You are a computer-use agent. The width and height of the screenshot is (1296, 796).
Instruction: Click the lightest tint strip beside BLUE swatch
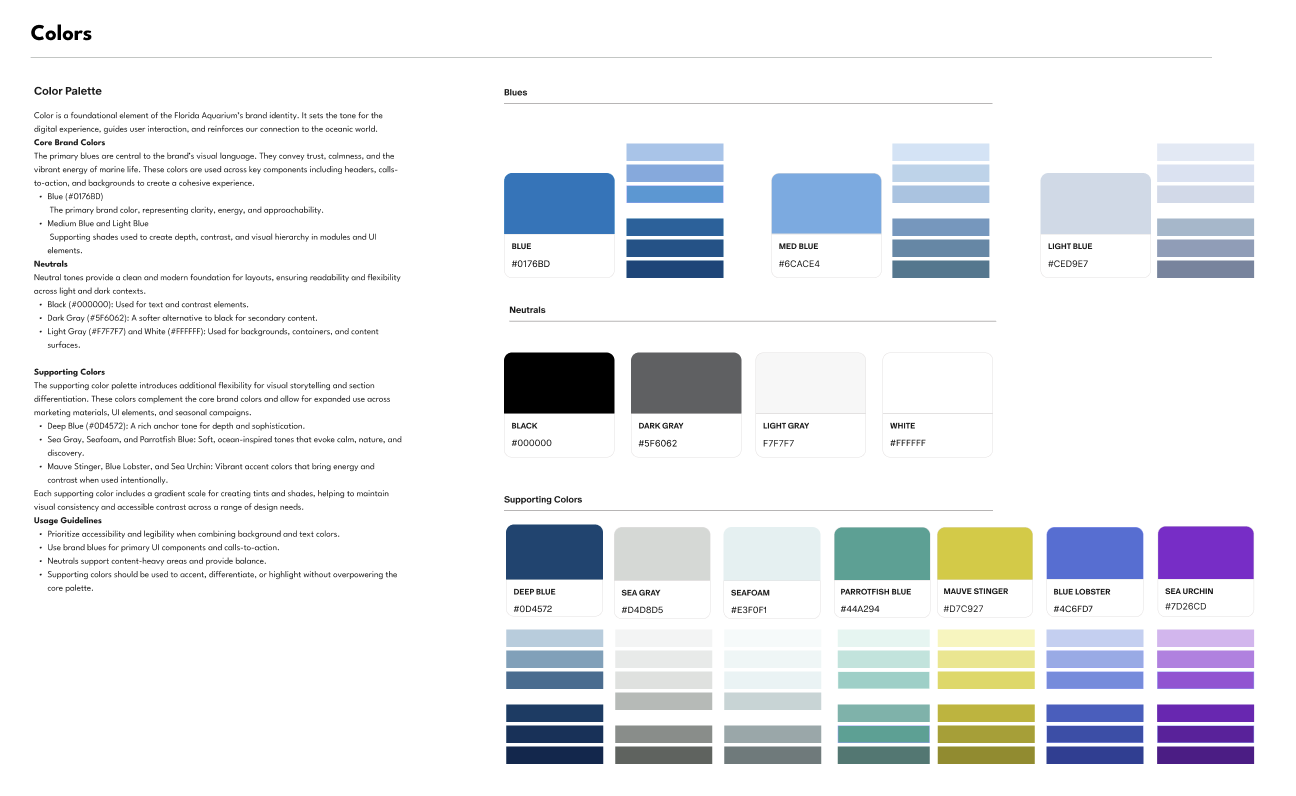click(x=675, y=152)
